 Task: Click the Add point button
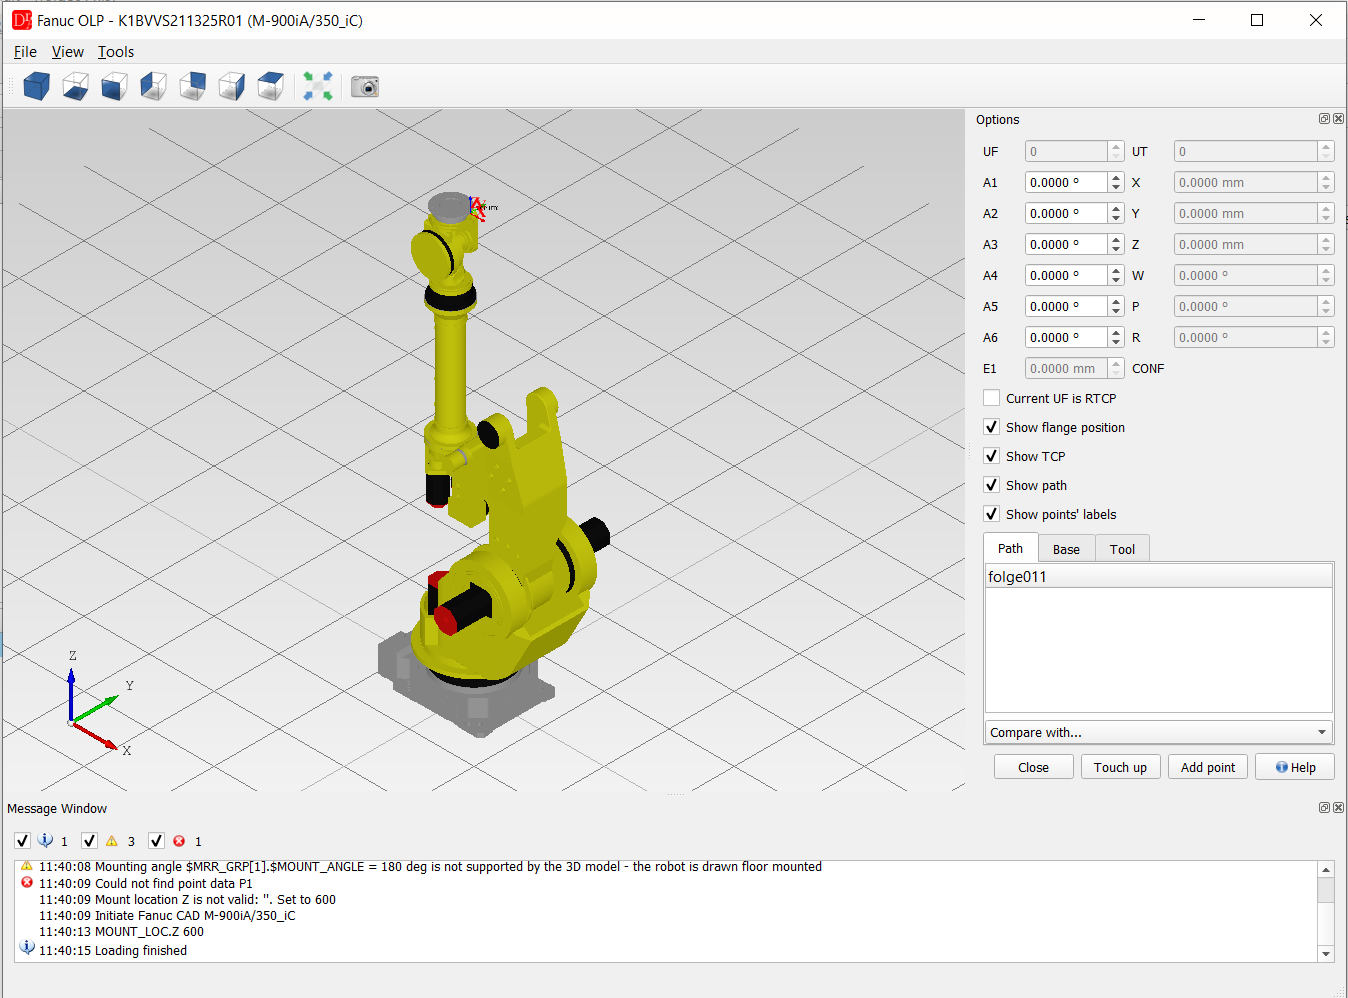click(x=1207, y=767)
